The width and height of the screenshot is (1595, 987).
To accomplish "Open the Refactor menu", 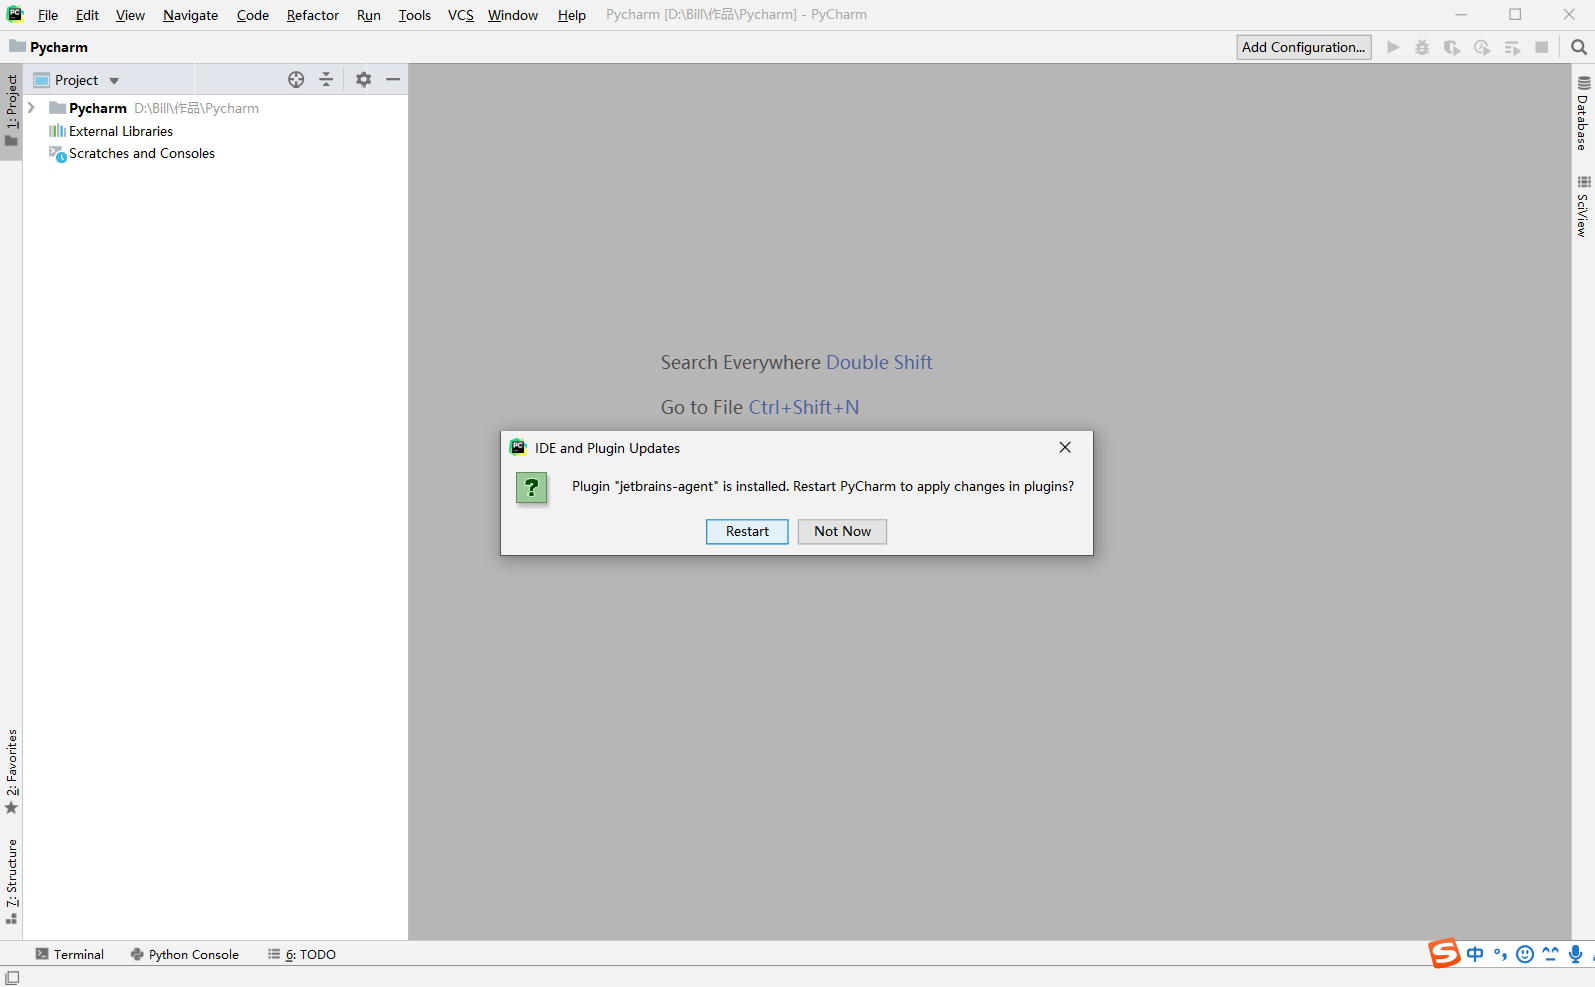I will click(x=313, y=15).
